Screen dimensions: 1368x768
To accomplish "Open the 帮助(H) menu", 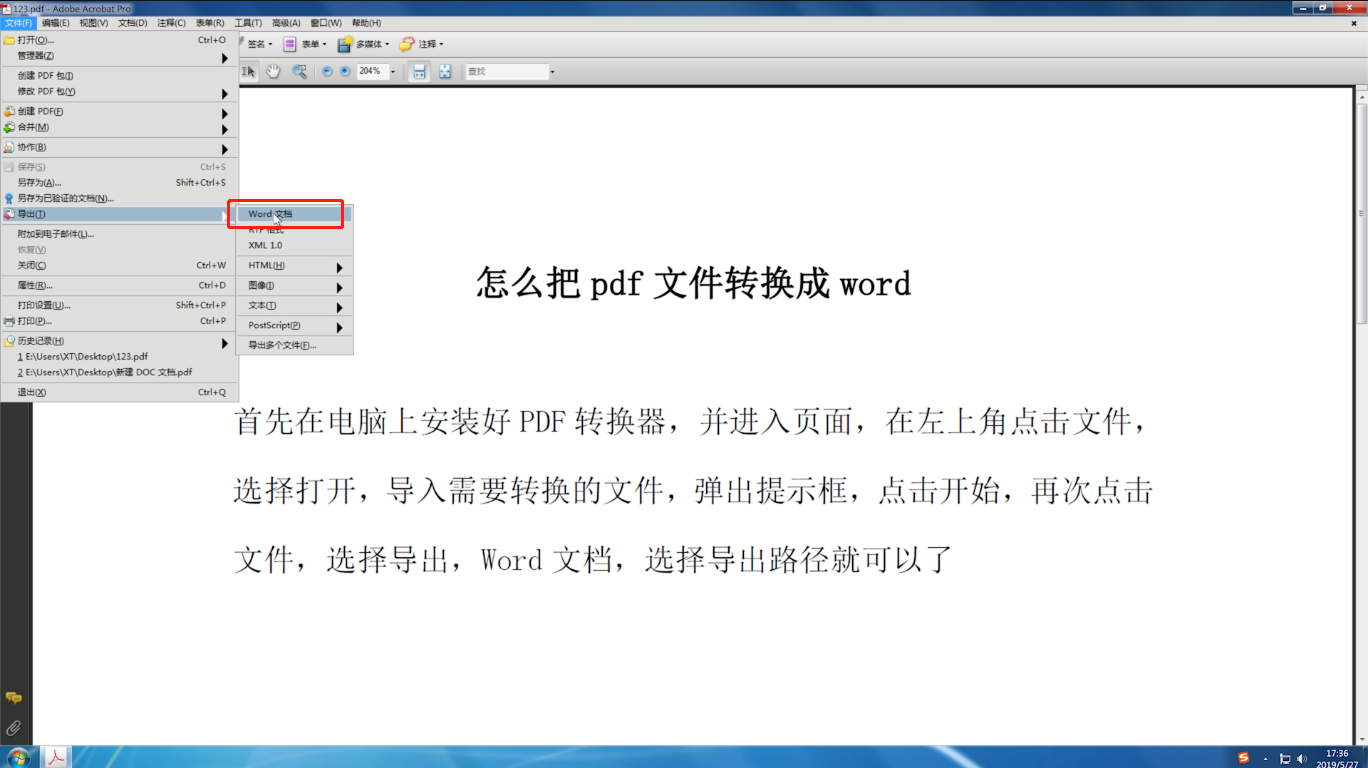I will 366,23.
